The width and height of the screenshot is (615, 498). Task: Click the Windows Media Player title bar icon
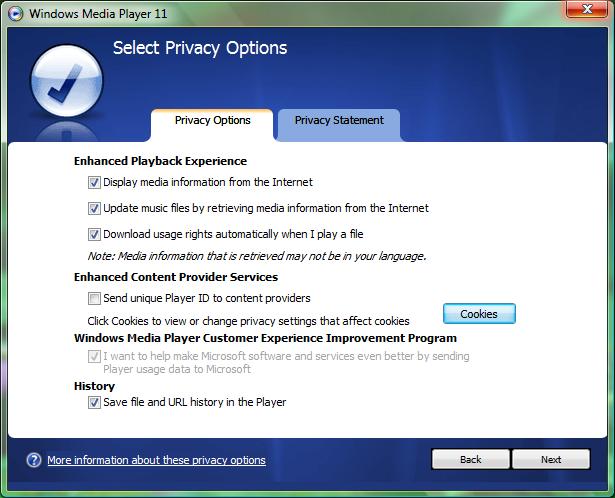tap(14, 14)
